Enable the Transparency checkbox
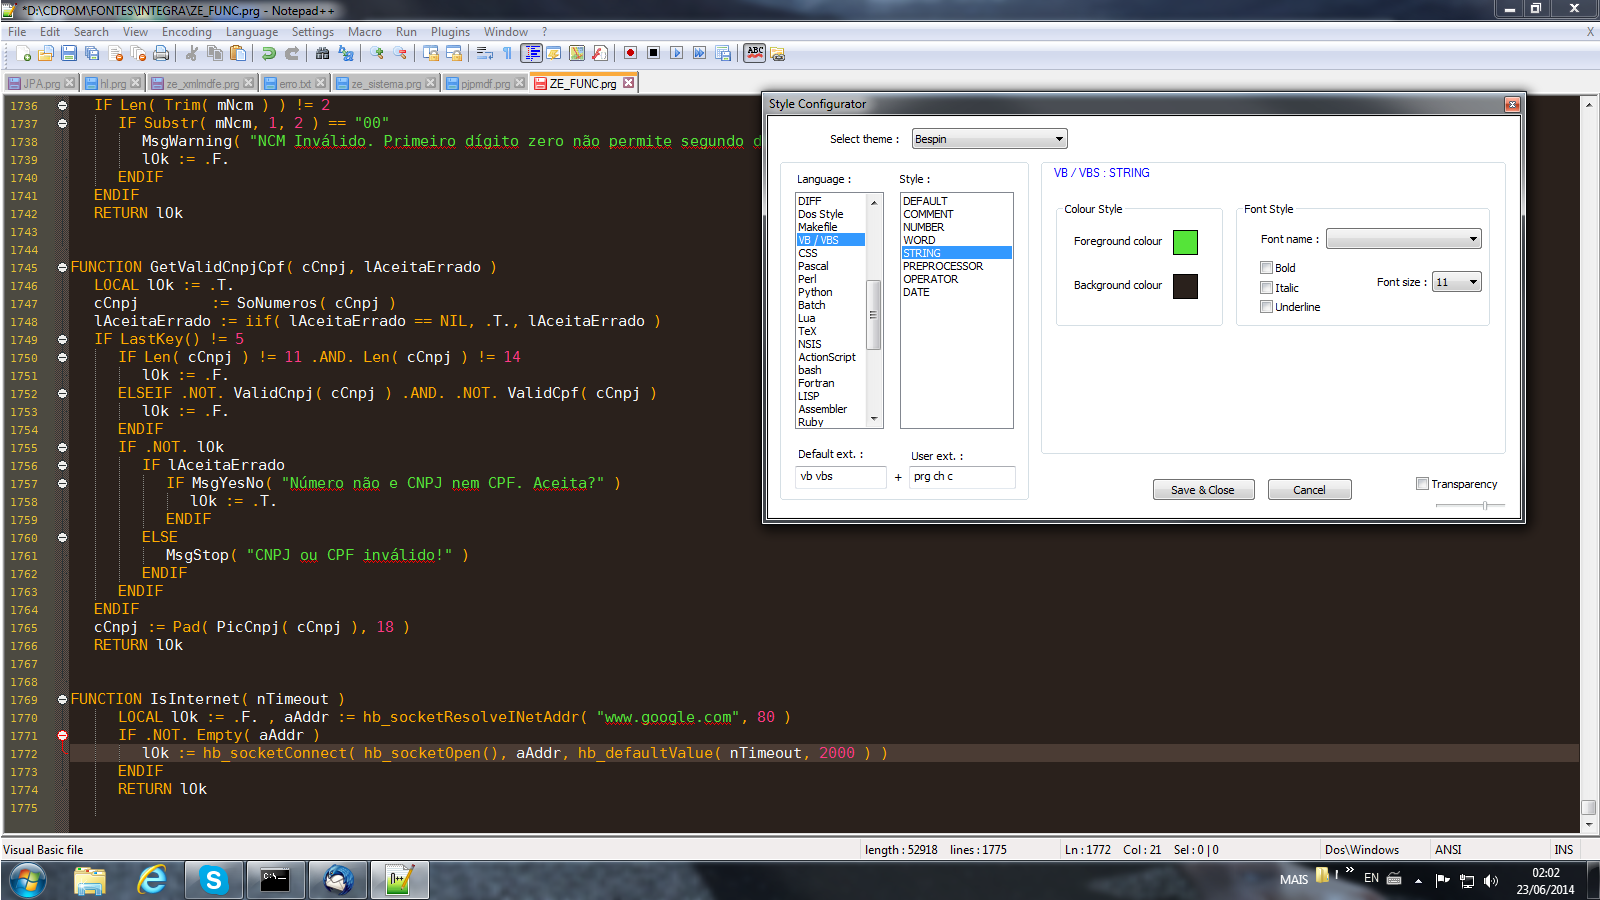 click(x=1422, y=484)
